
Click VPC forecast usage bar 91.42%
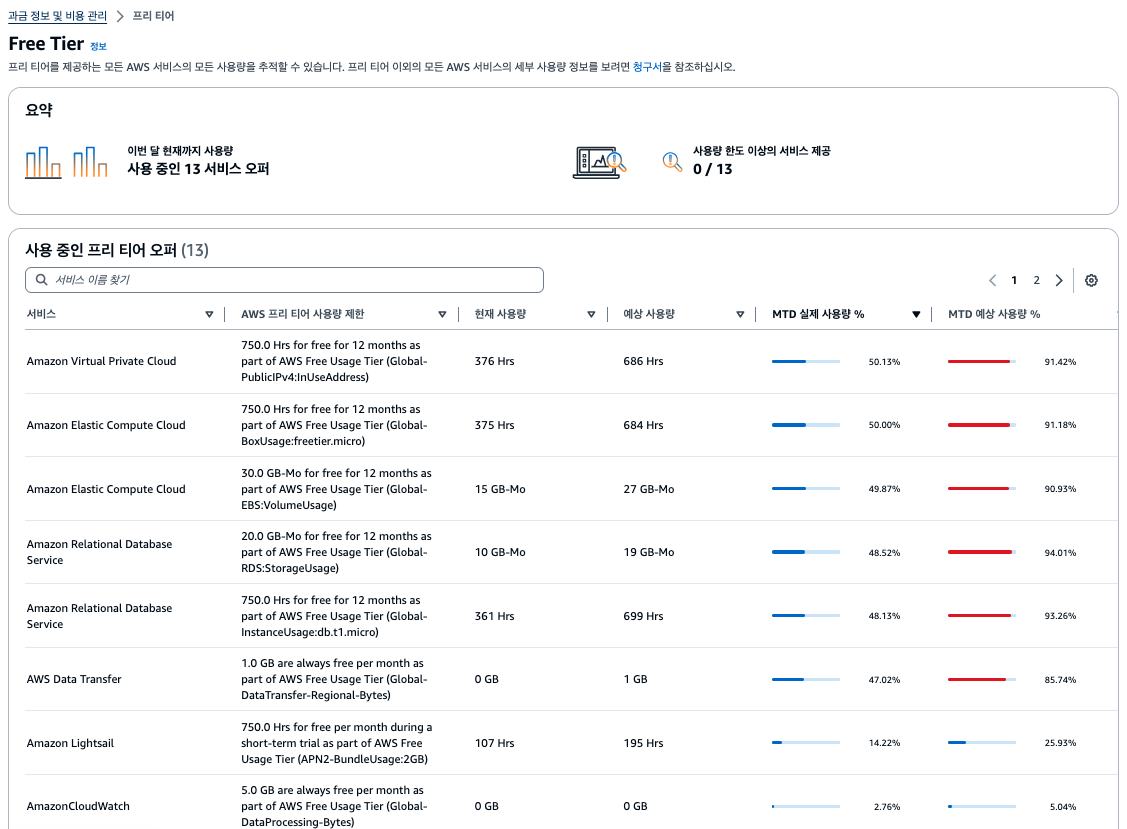click(982, 362)
